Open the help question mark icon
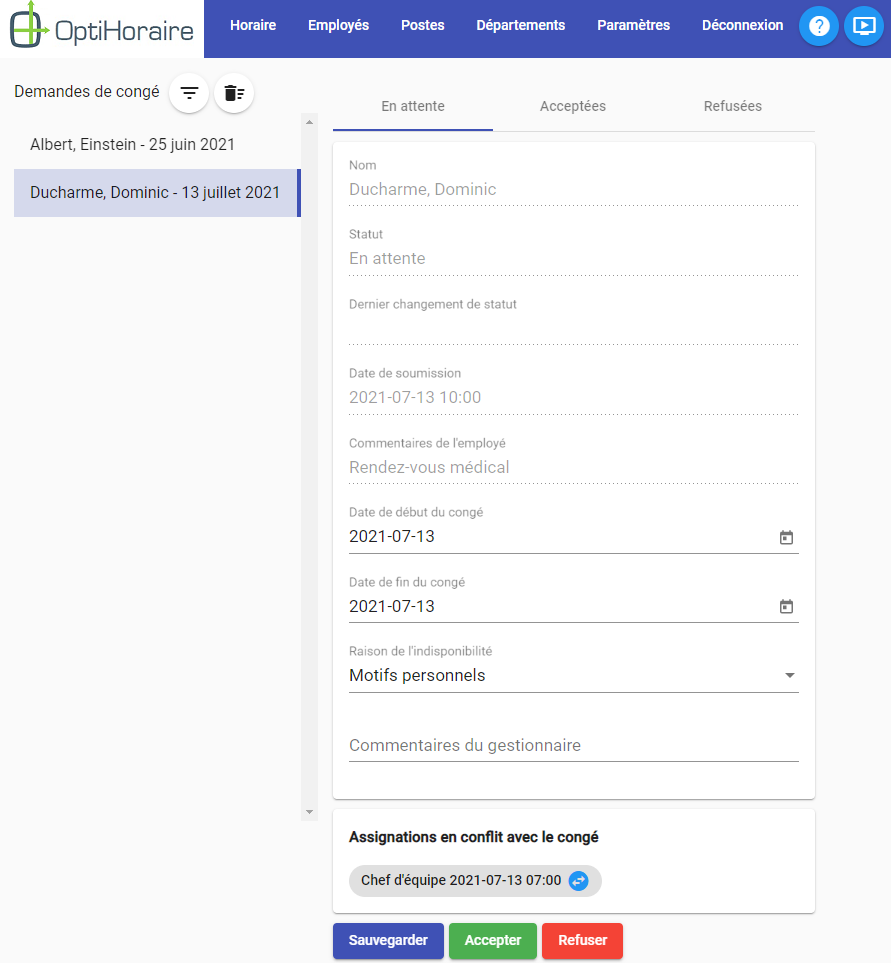 (819, 26)
